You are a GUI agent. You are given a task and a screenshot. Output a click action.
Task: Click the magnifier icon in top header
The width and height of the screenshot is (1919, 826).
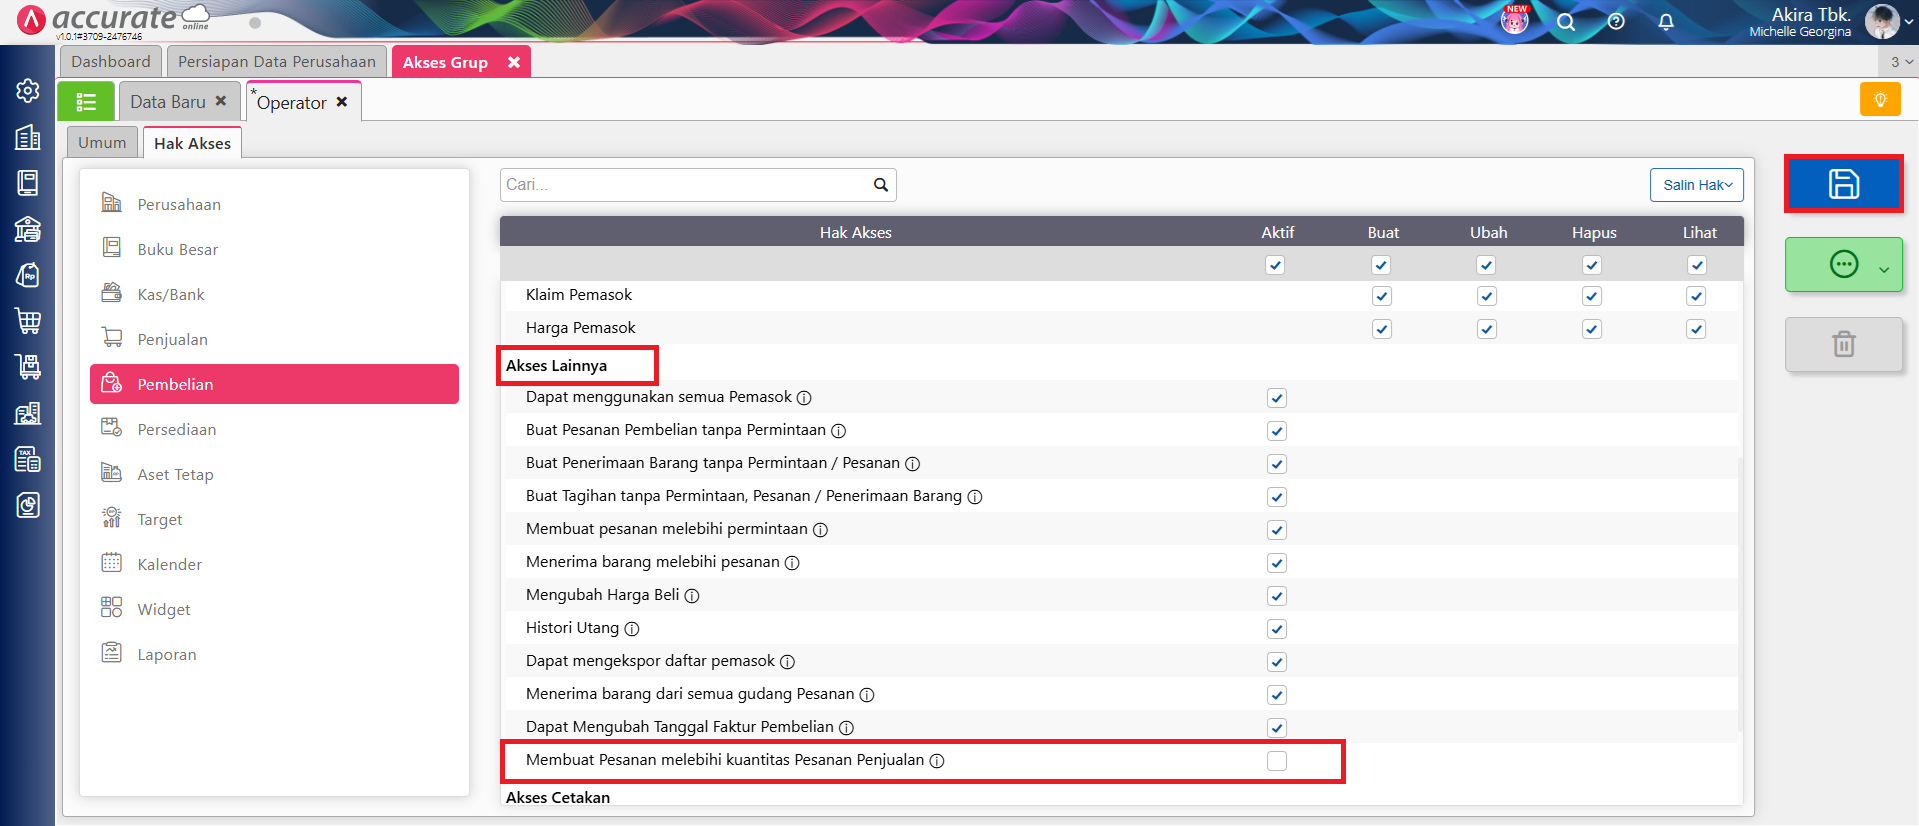point(1565,22)
